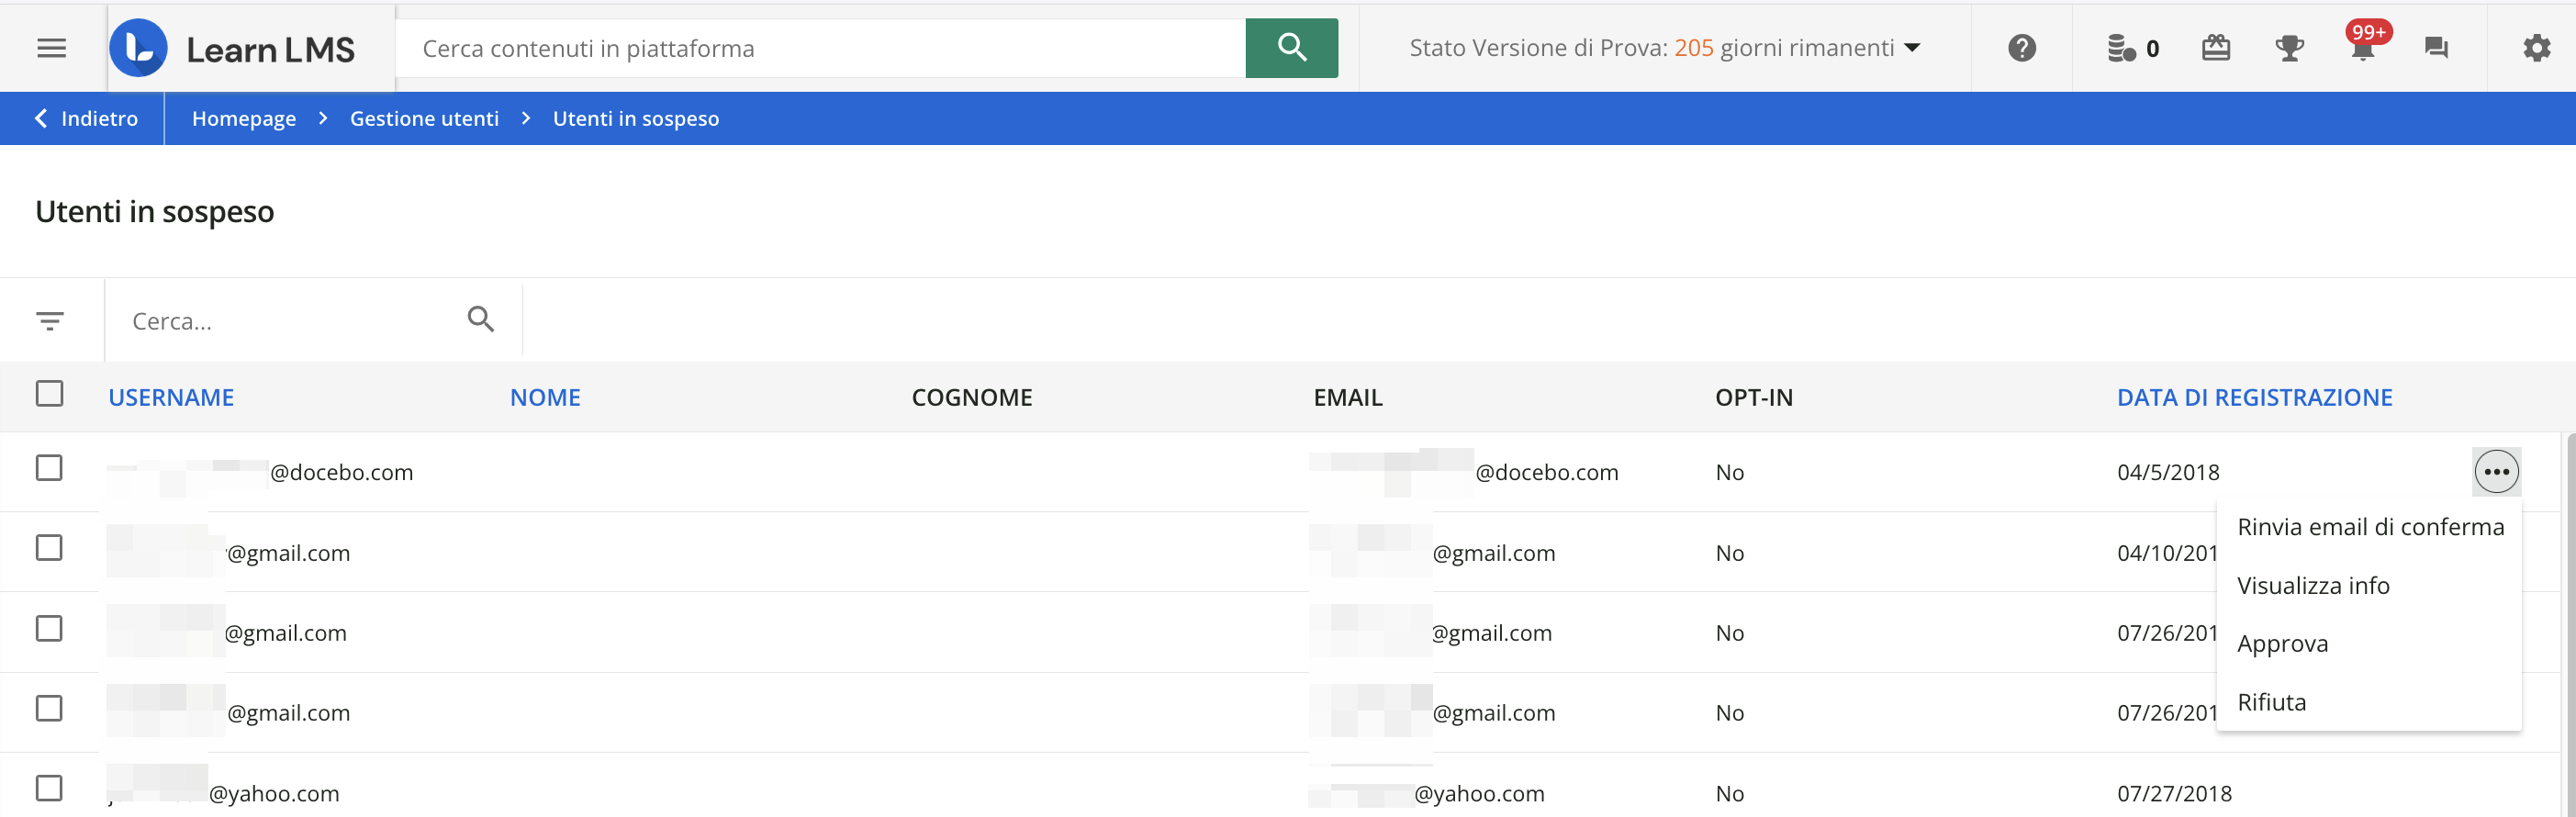This screenshot has height=817, width=2576.
Task: Open the trophy gamification icon
Action: (2289, 48)
